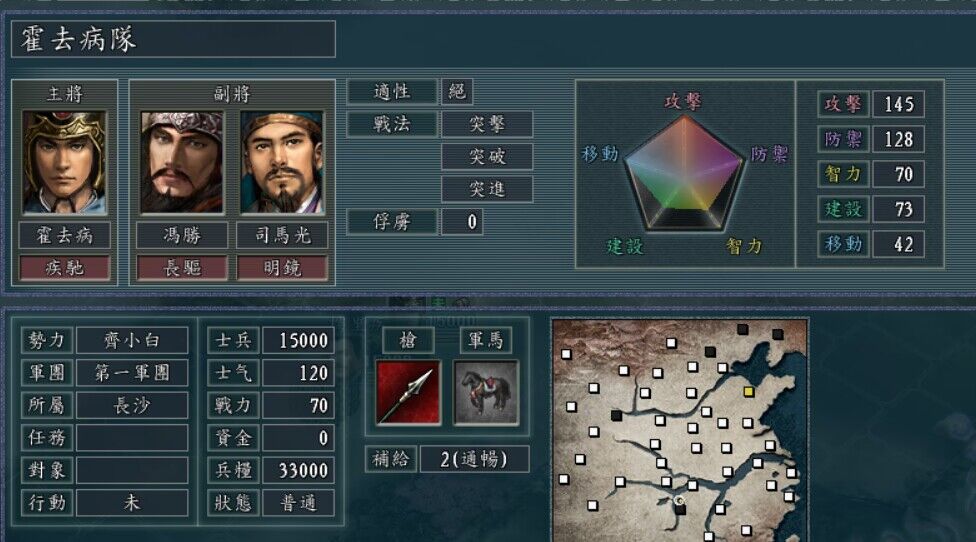Click the stats pentagon radar chart
This screenshot has width=976, height=542.
pyautogui.click(x=685, y=173)
